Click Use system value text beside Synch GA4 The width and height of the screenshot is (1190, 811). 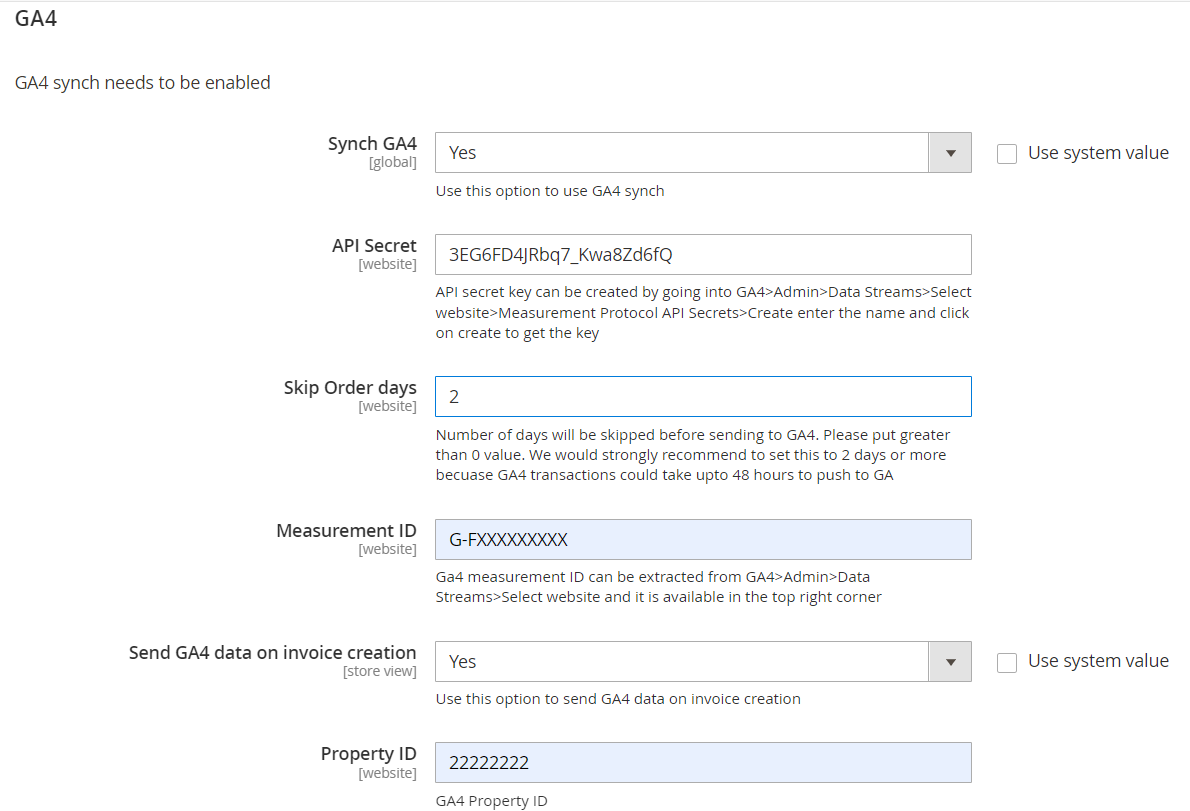[x=1098, y=153]
